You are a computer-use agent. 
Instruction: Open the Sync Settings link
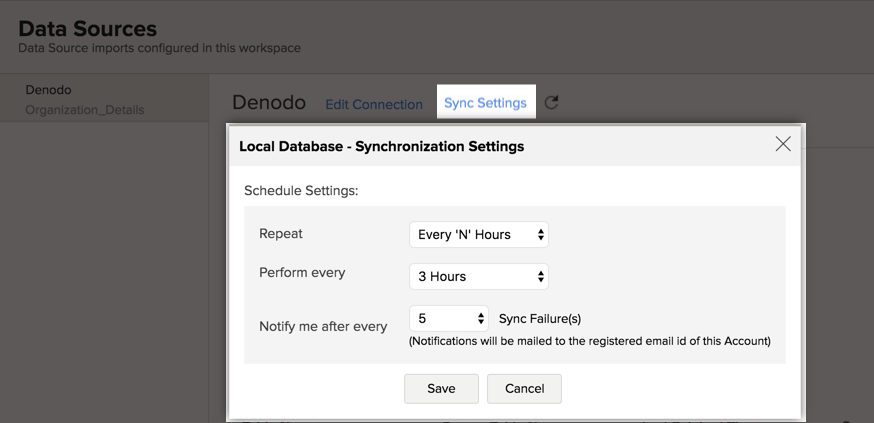point(485,103)
